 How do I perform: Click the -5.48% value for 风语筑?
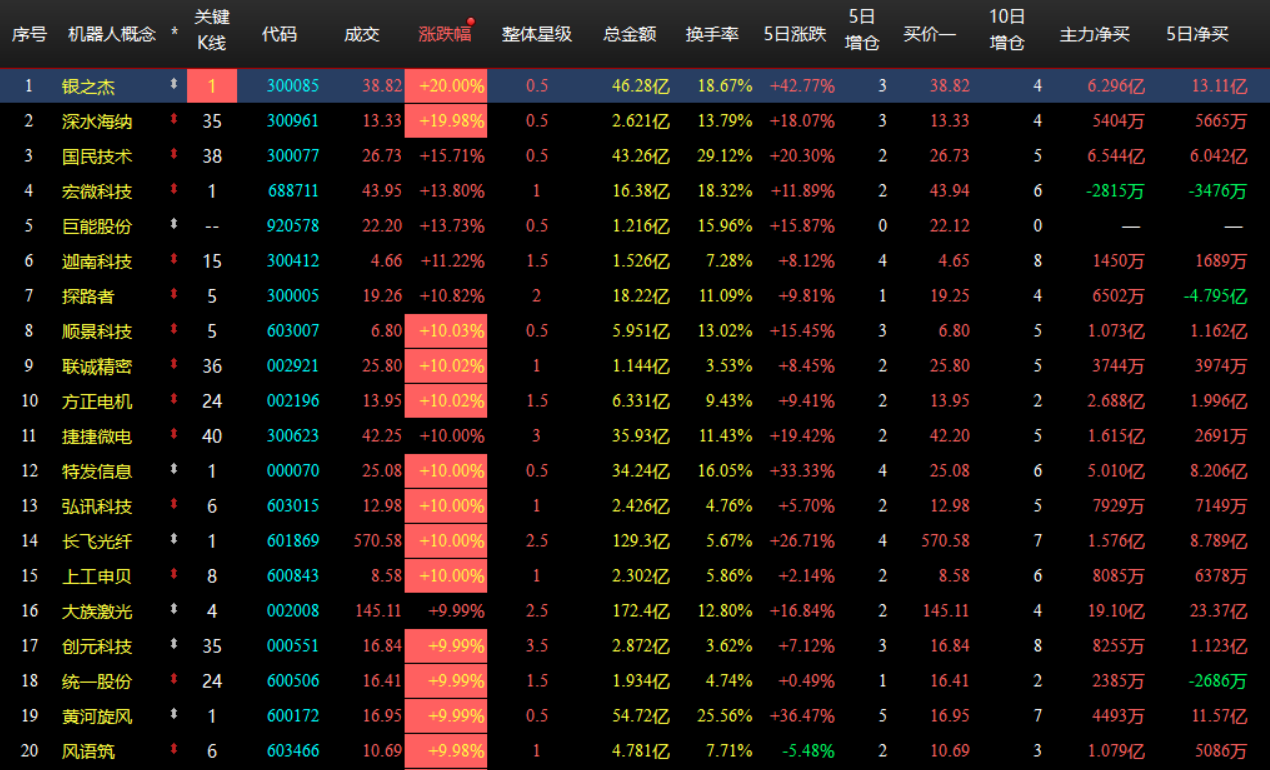pos(809,751)
